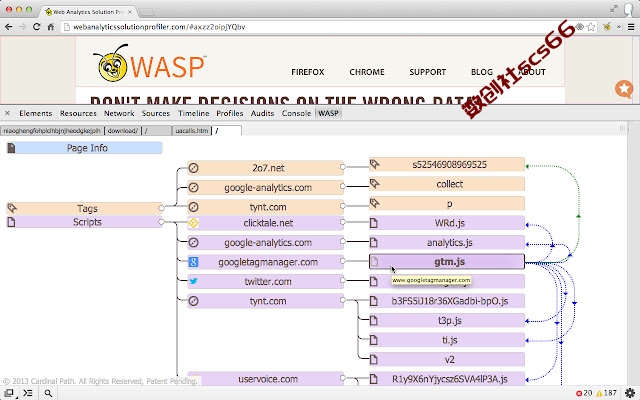This screenshot has width=640, height=400.
Task: Click the file icon beside analytics.js
Action: pyautogui.click(x=374, y=242)
